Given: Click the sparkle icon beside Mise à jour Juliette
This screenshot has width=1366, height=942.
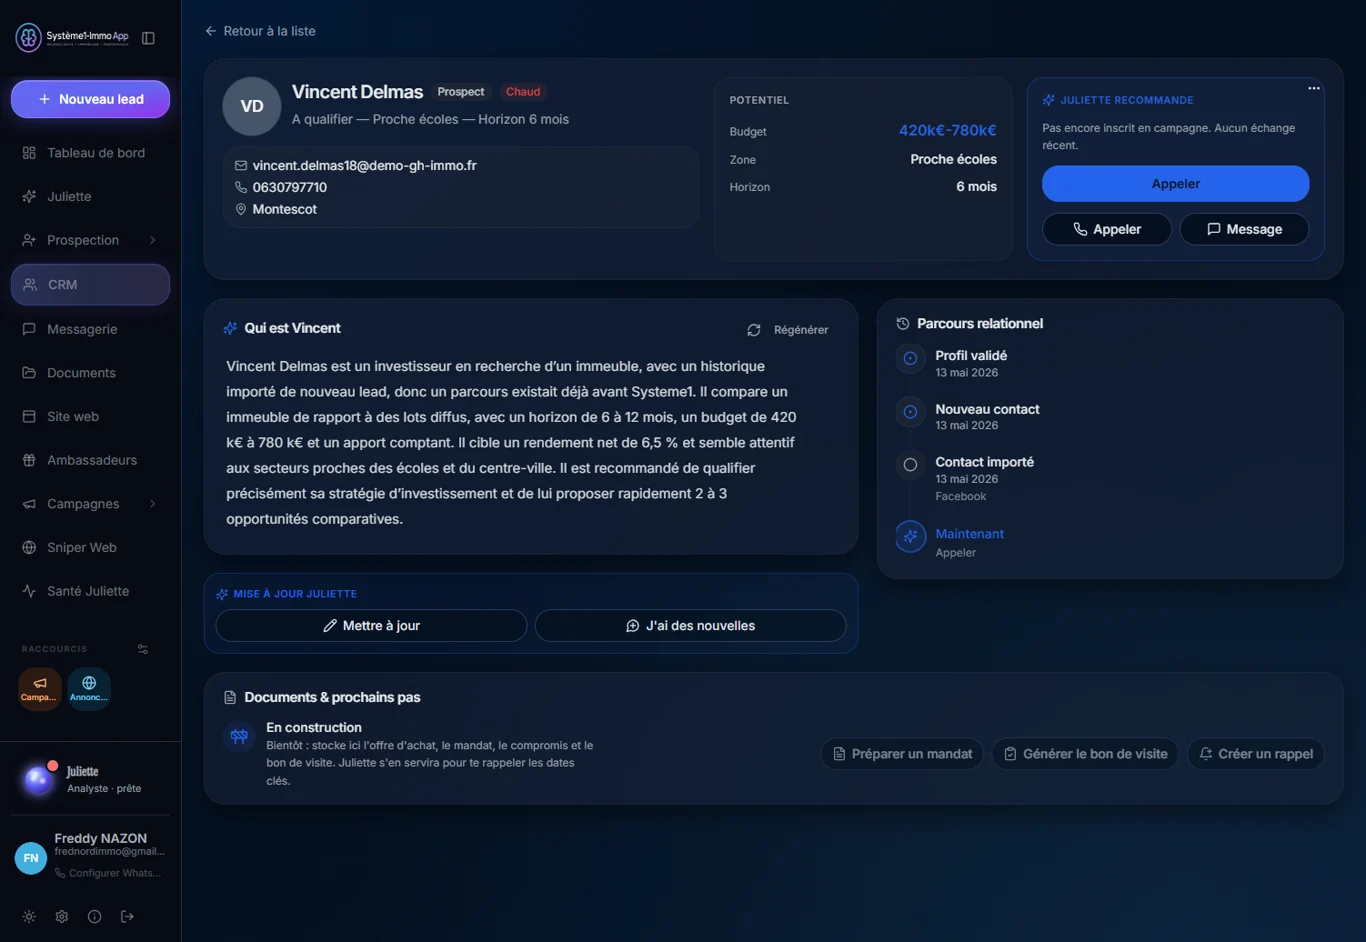Looking at the screenshot, I should (x=222, y=594).
